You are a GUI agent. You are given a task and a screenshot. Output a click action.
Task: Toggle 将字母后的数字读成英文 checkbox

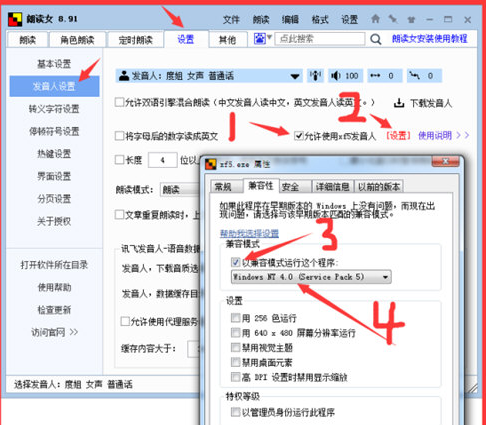click(119, 136)
